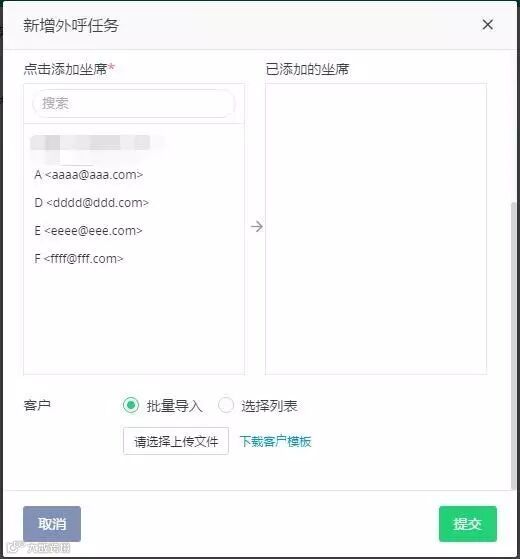Image resolution: width=520 pixels, height=559 pixels.
Task: Click the dialog's vertical scrollbar
Action: coord(513,346)
